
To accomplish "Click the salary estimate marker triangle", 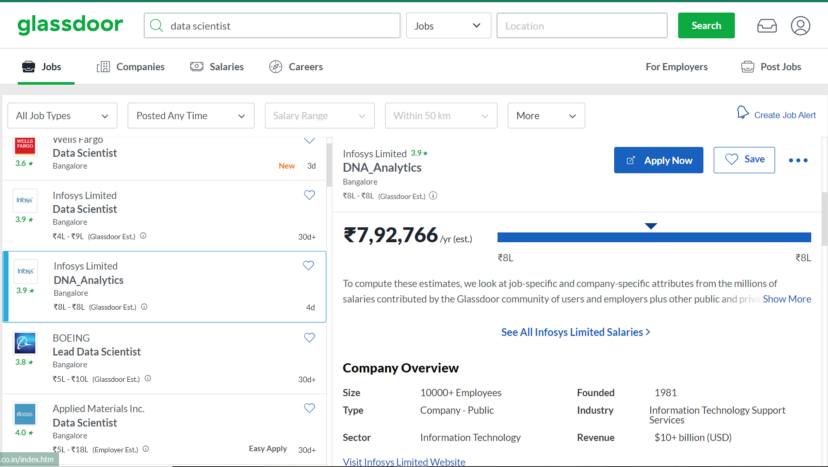I will tap(651, 226).
